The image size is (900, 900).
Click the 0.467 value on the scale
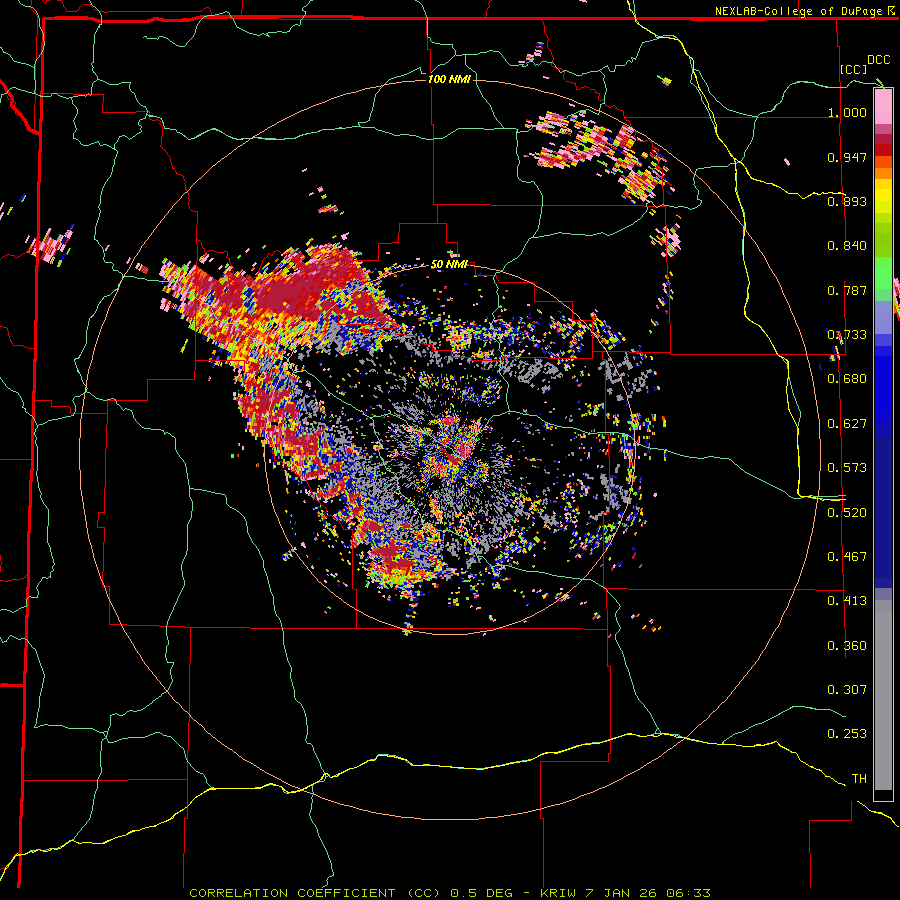click(847, 557)
